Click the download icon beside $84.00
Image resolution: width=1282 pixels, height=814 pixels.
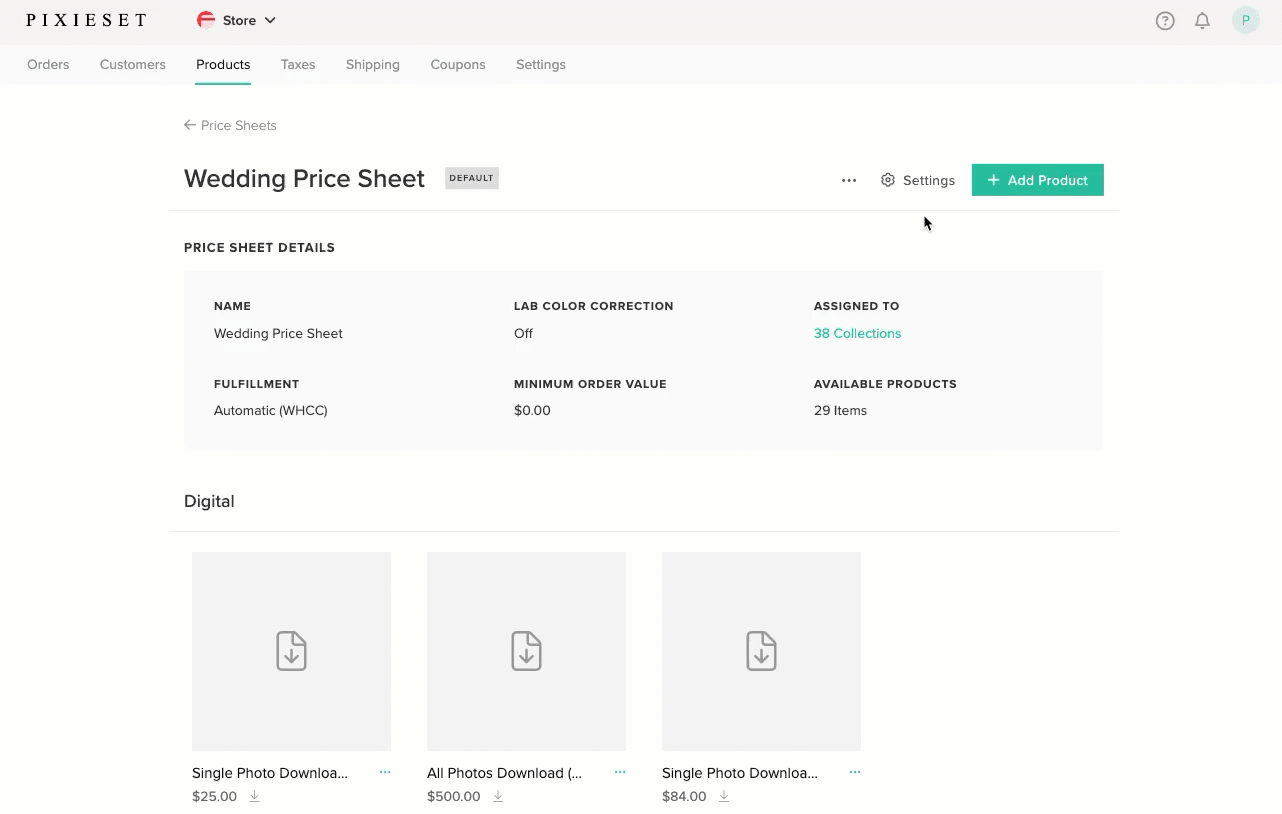pyautogui.click(x=724, y=796)
